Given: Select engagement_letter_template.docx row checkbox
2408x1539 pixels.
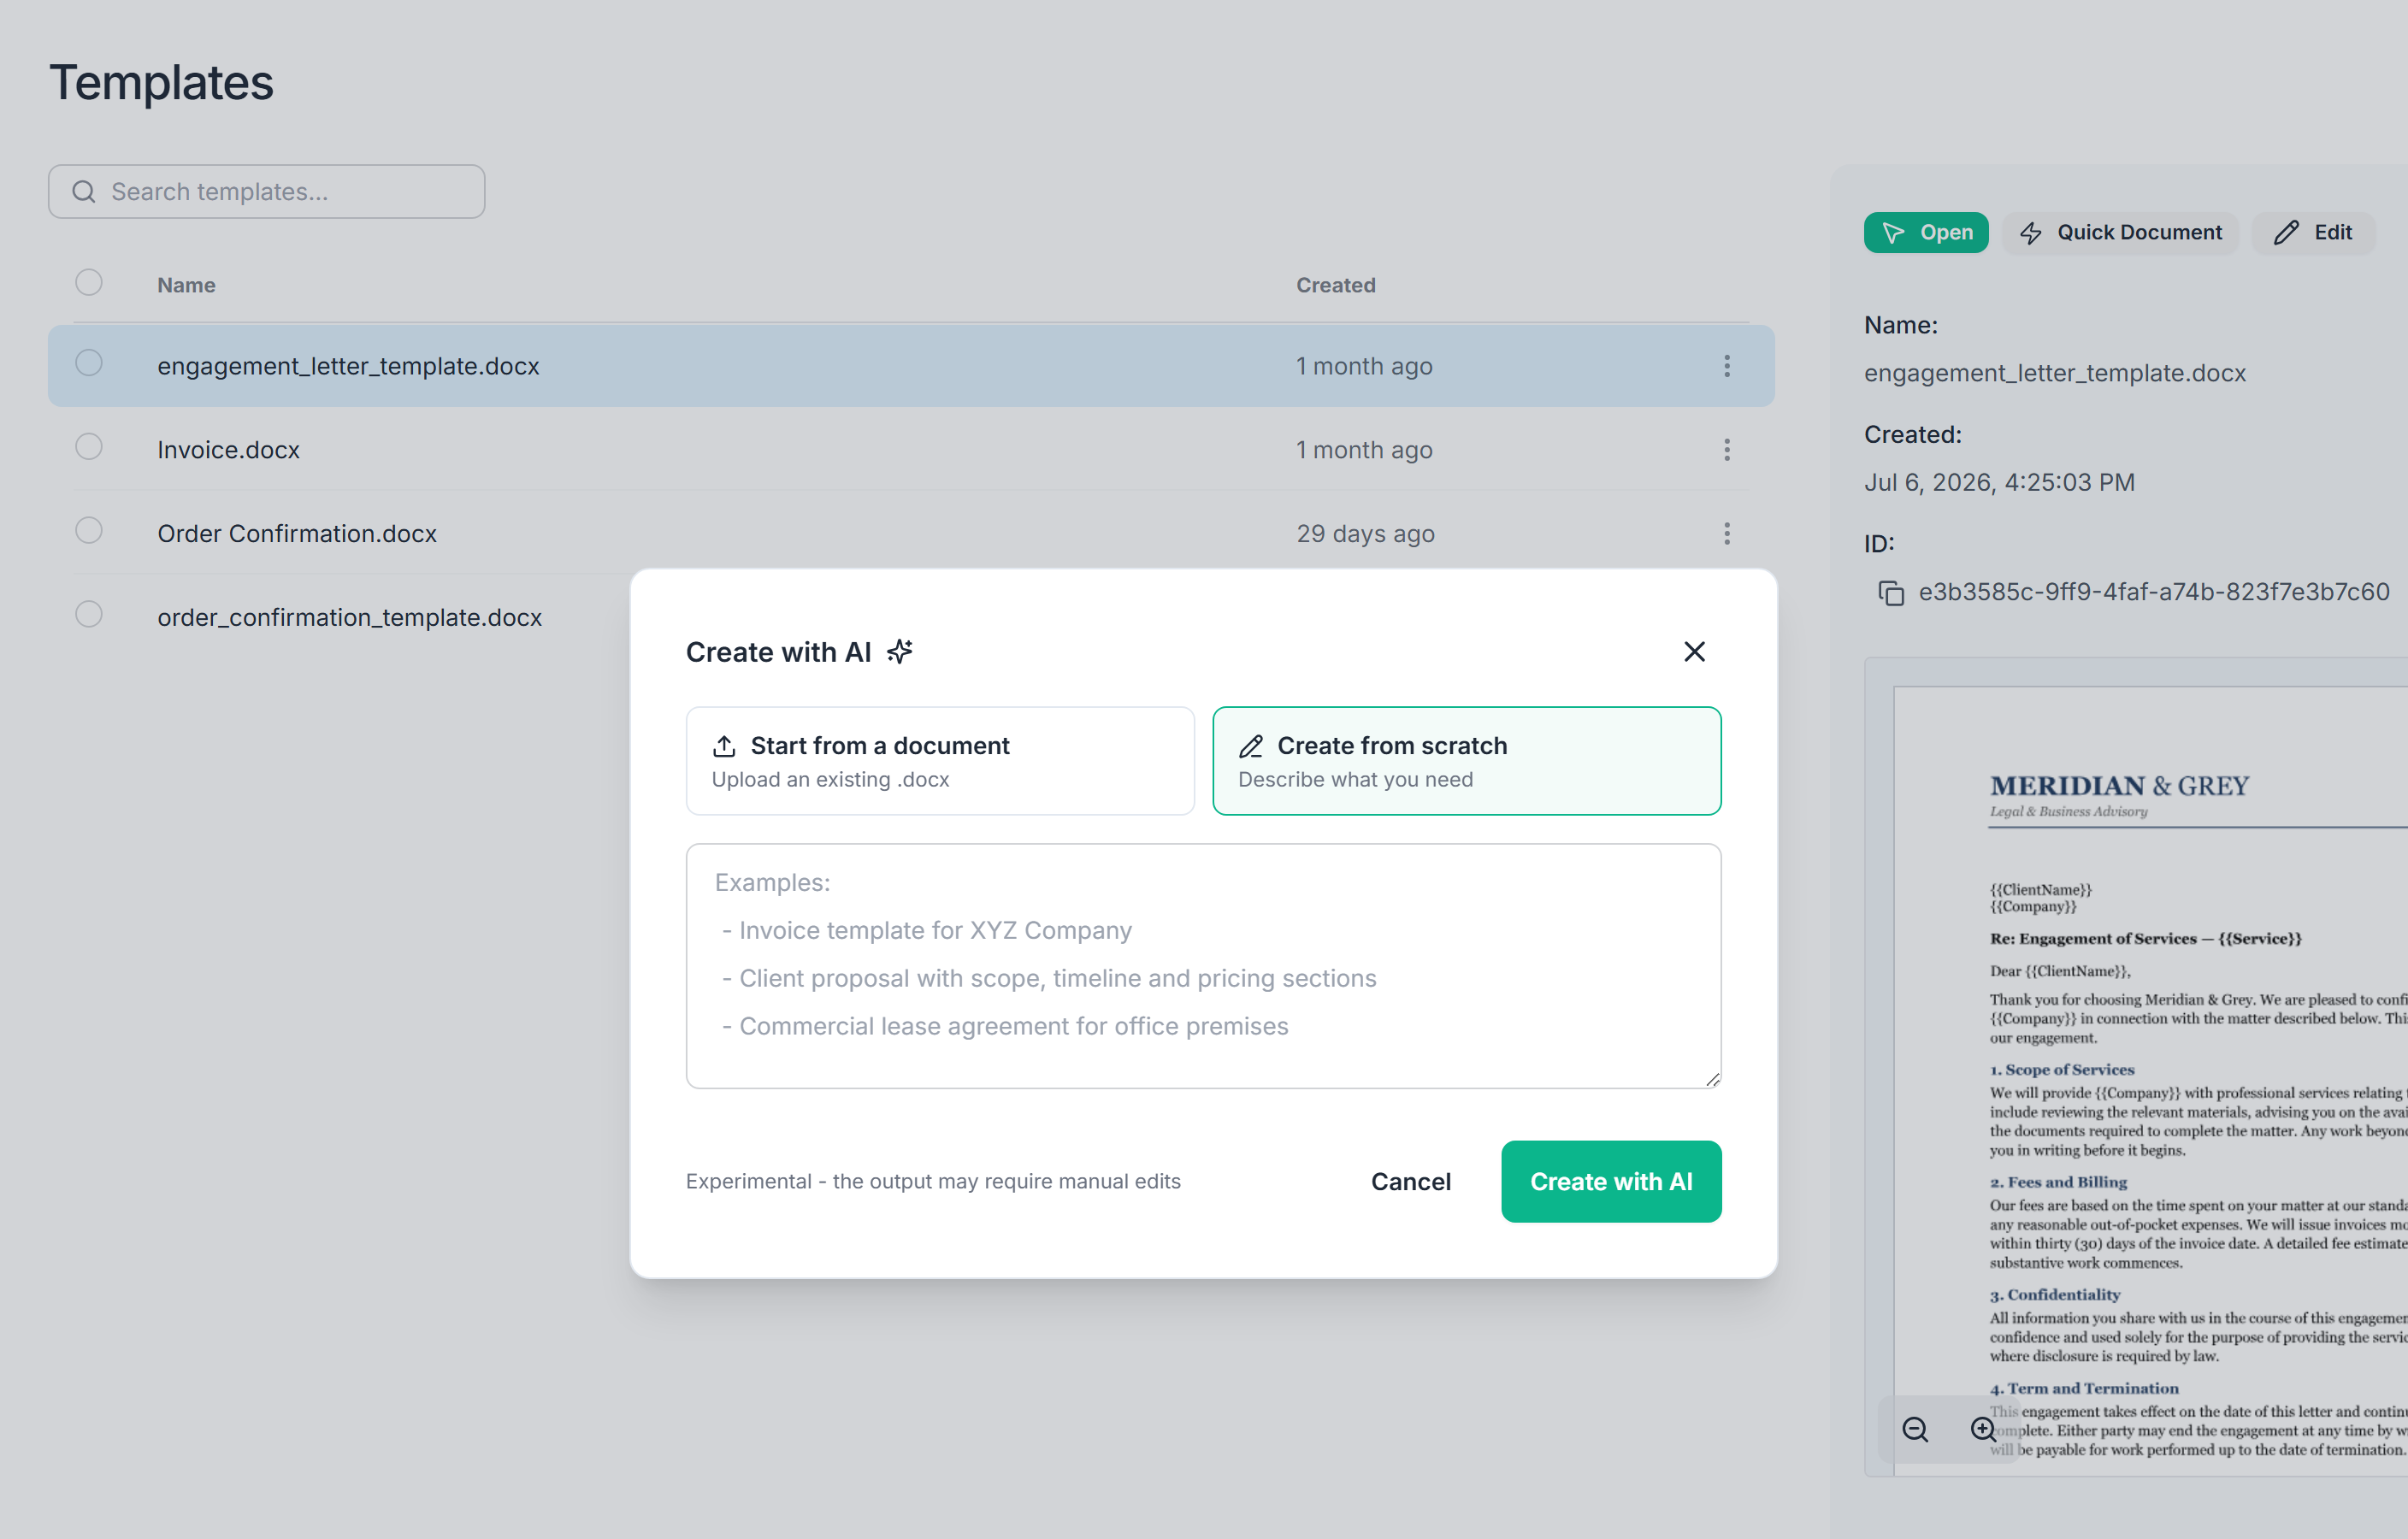Looking at the screenshot, I should coord(89,363).
